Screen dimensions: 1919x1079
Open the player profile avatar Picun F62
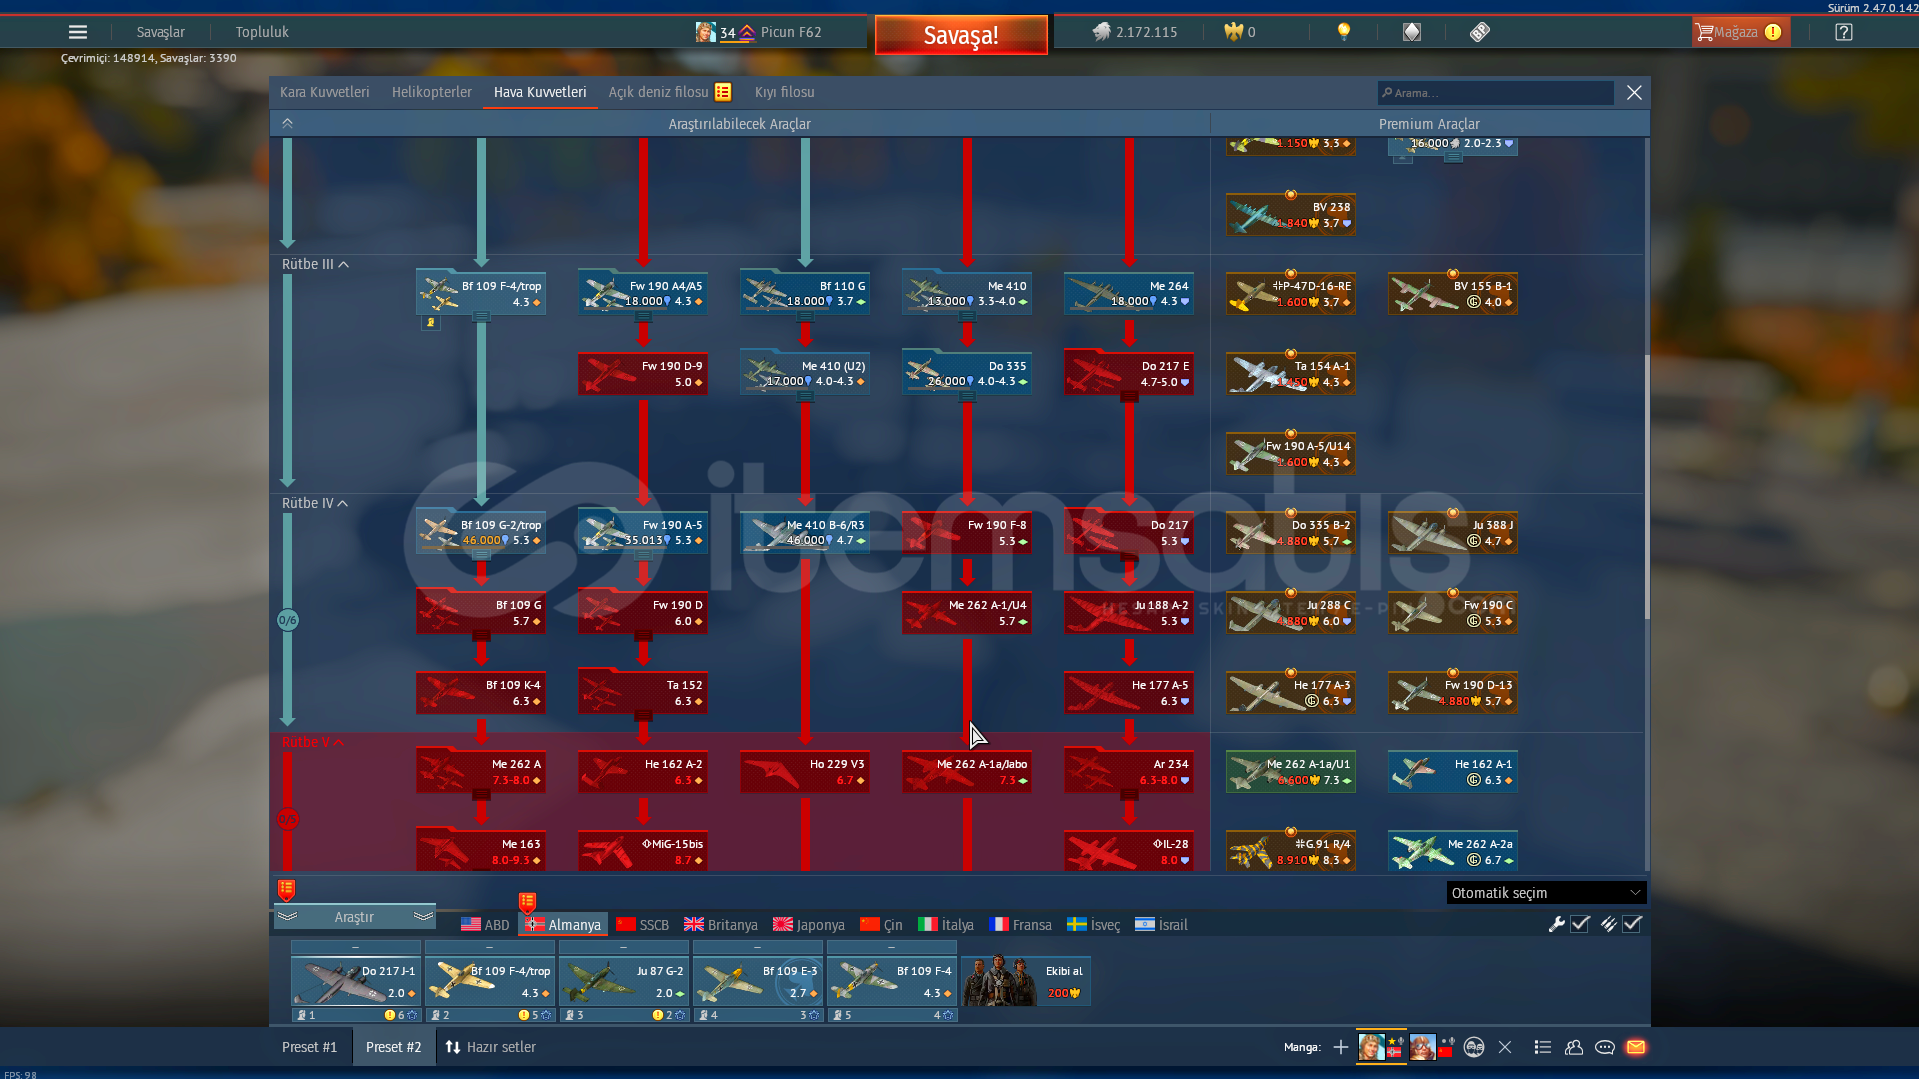click(x=706, y=32)
